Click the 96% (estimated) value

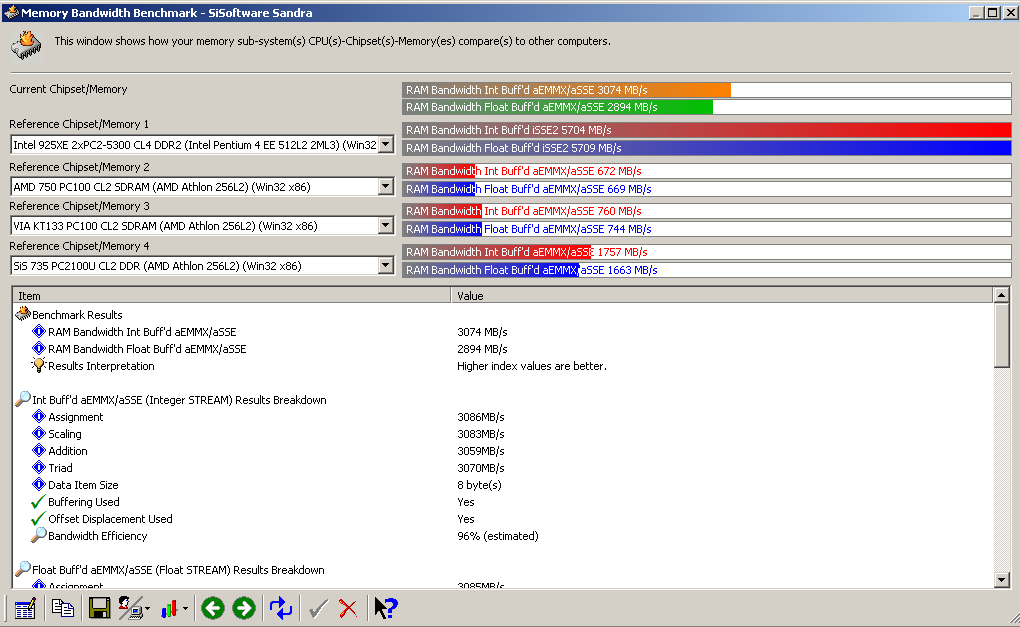pos(498,536)
